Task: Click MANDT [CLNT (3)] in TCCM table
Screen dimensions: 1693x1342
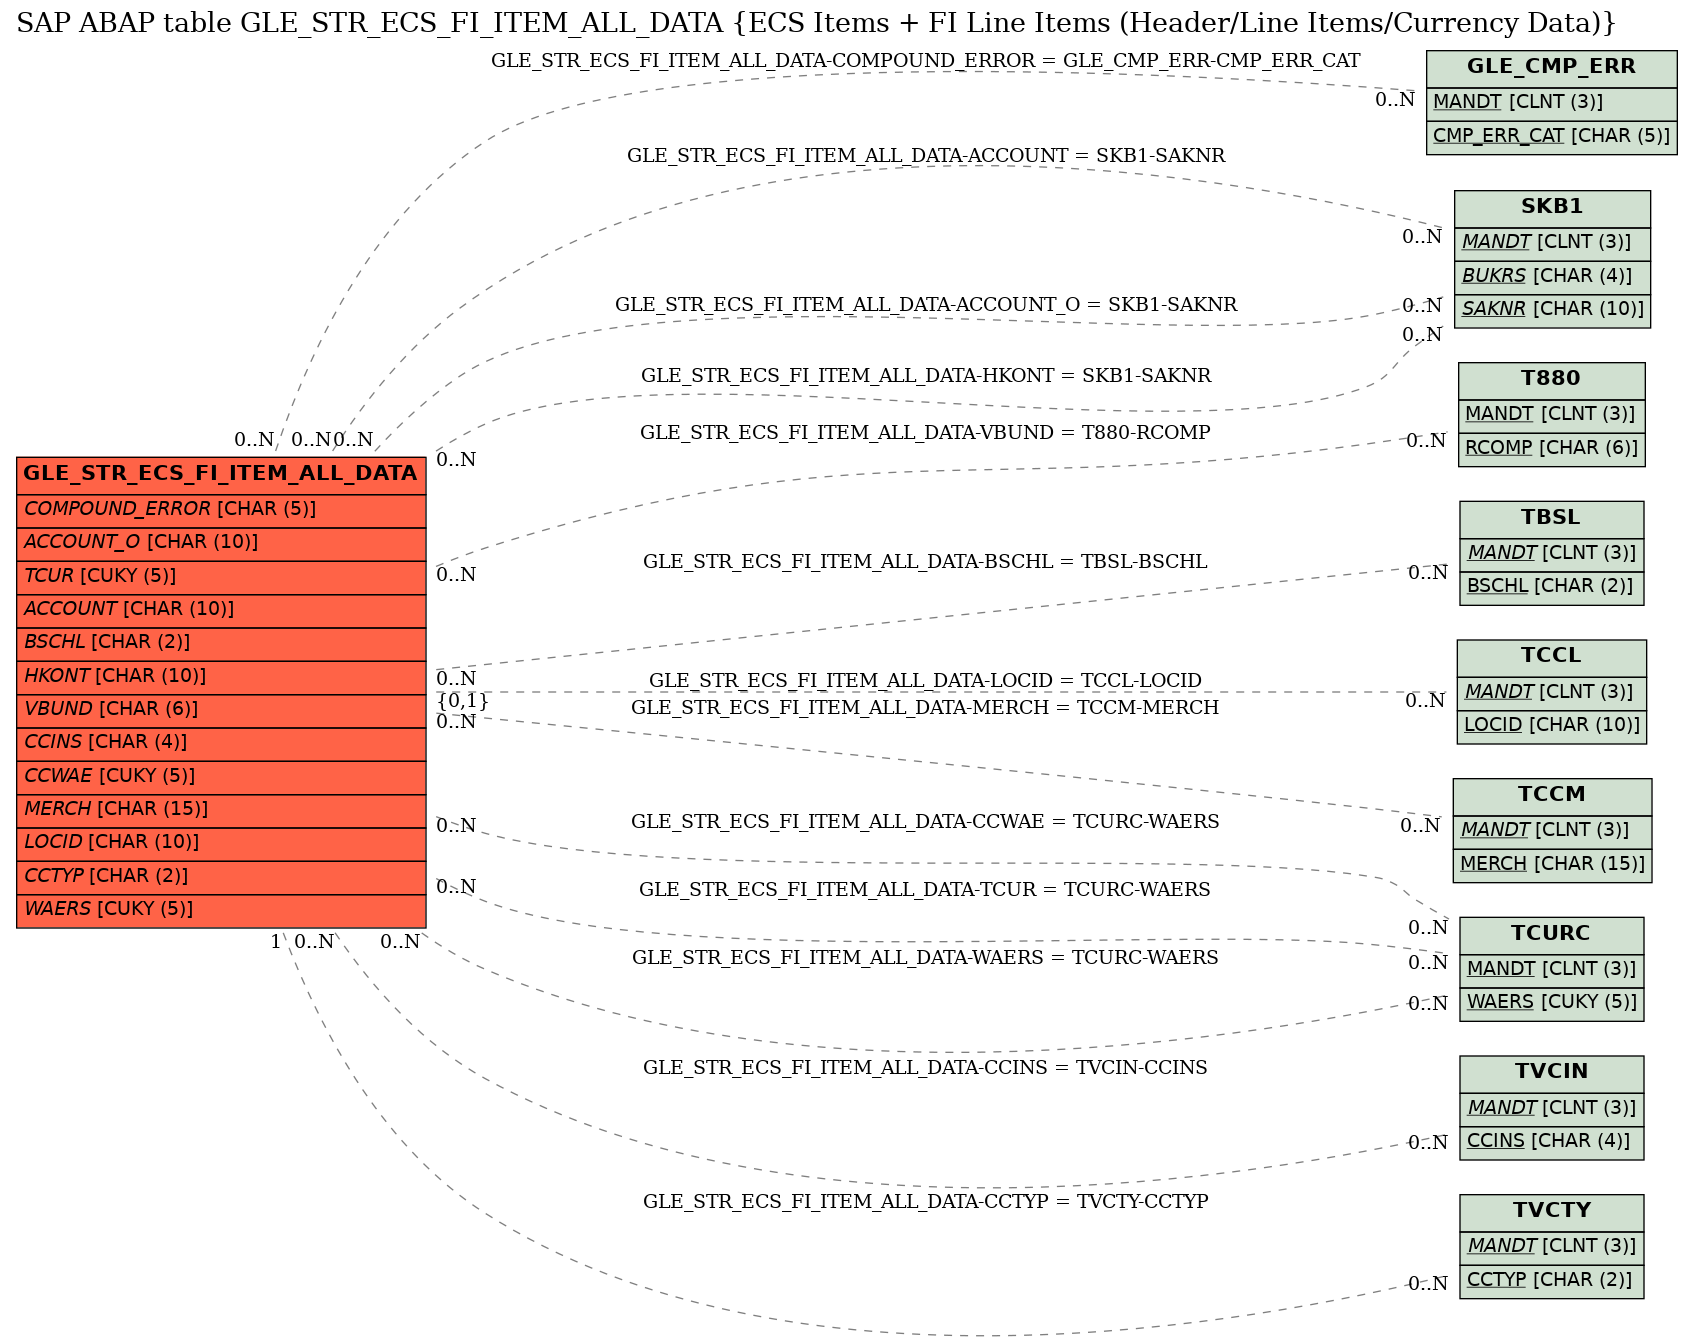Action: click(x=1552, y=831)
